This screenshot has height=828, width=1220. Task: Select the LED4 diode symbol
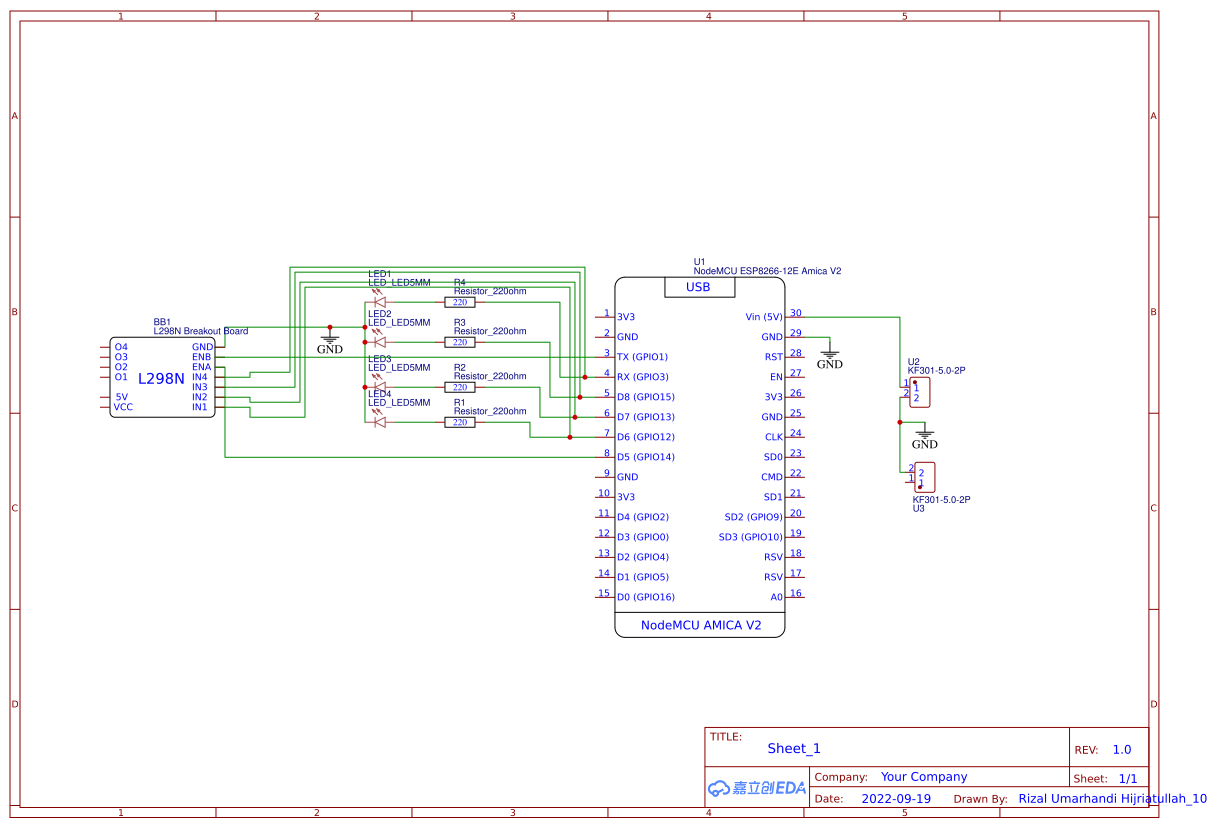381,420
